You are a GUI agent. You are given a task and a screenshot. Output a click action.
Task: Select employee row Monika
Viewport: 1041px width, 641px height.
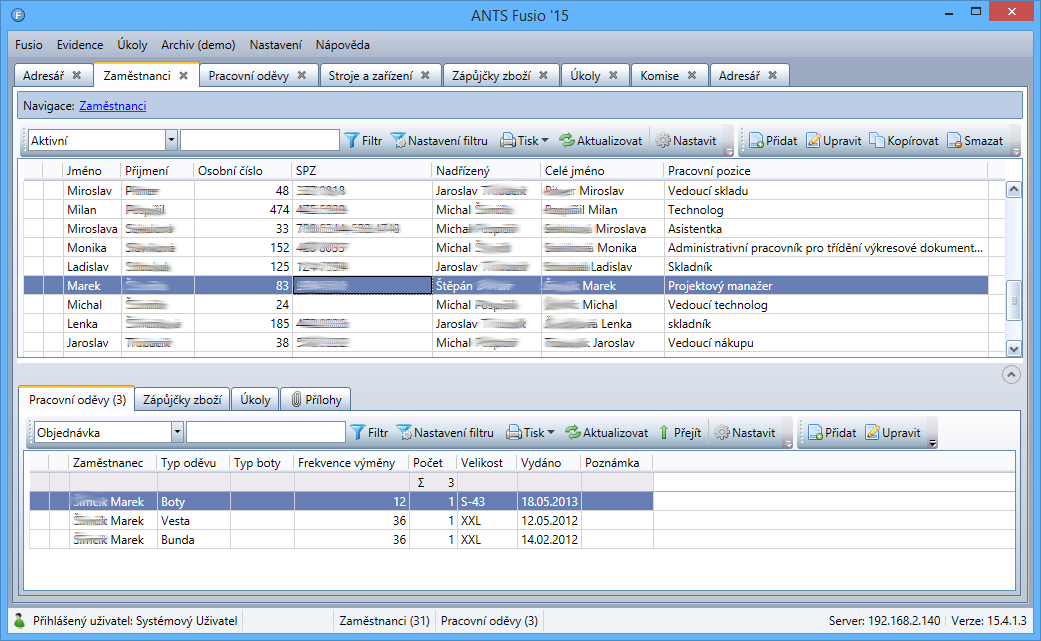(506, 248)
